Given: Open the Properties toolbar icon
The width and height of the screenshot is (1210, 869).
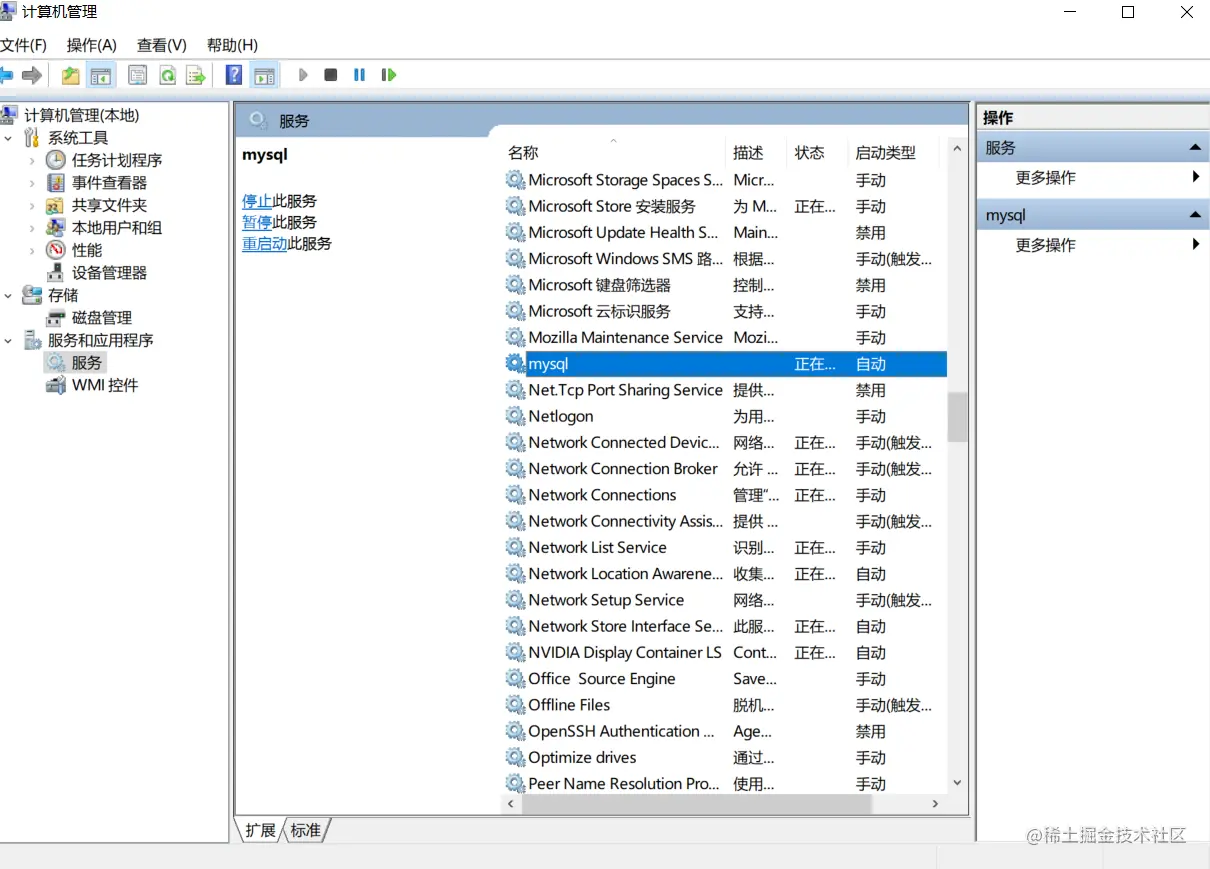Looking at the screenshot, I should pos(138,75).
